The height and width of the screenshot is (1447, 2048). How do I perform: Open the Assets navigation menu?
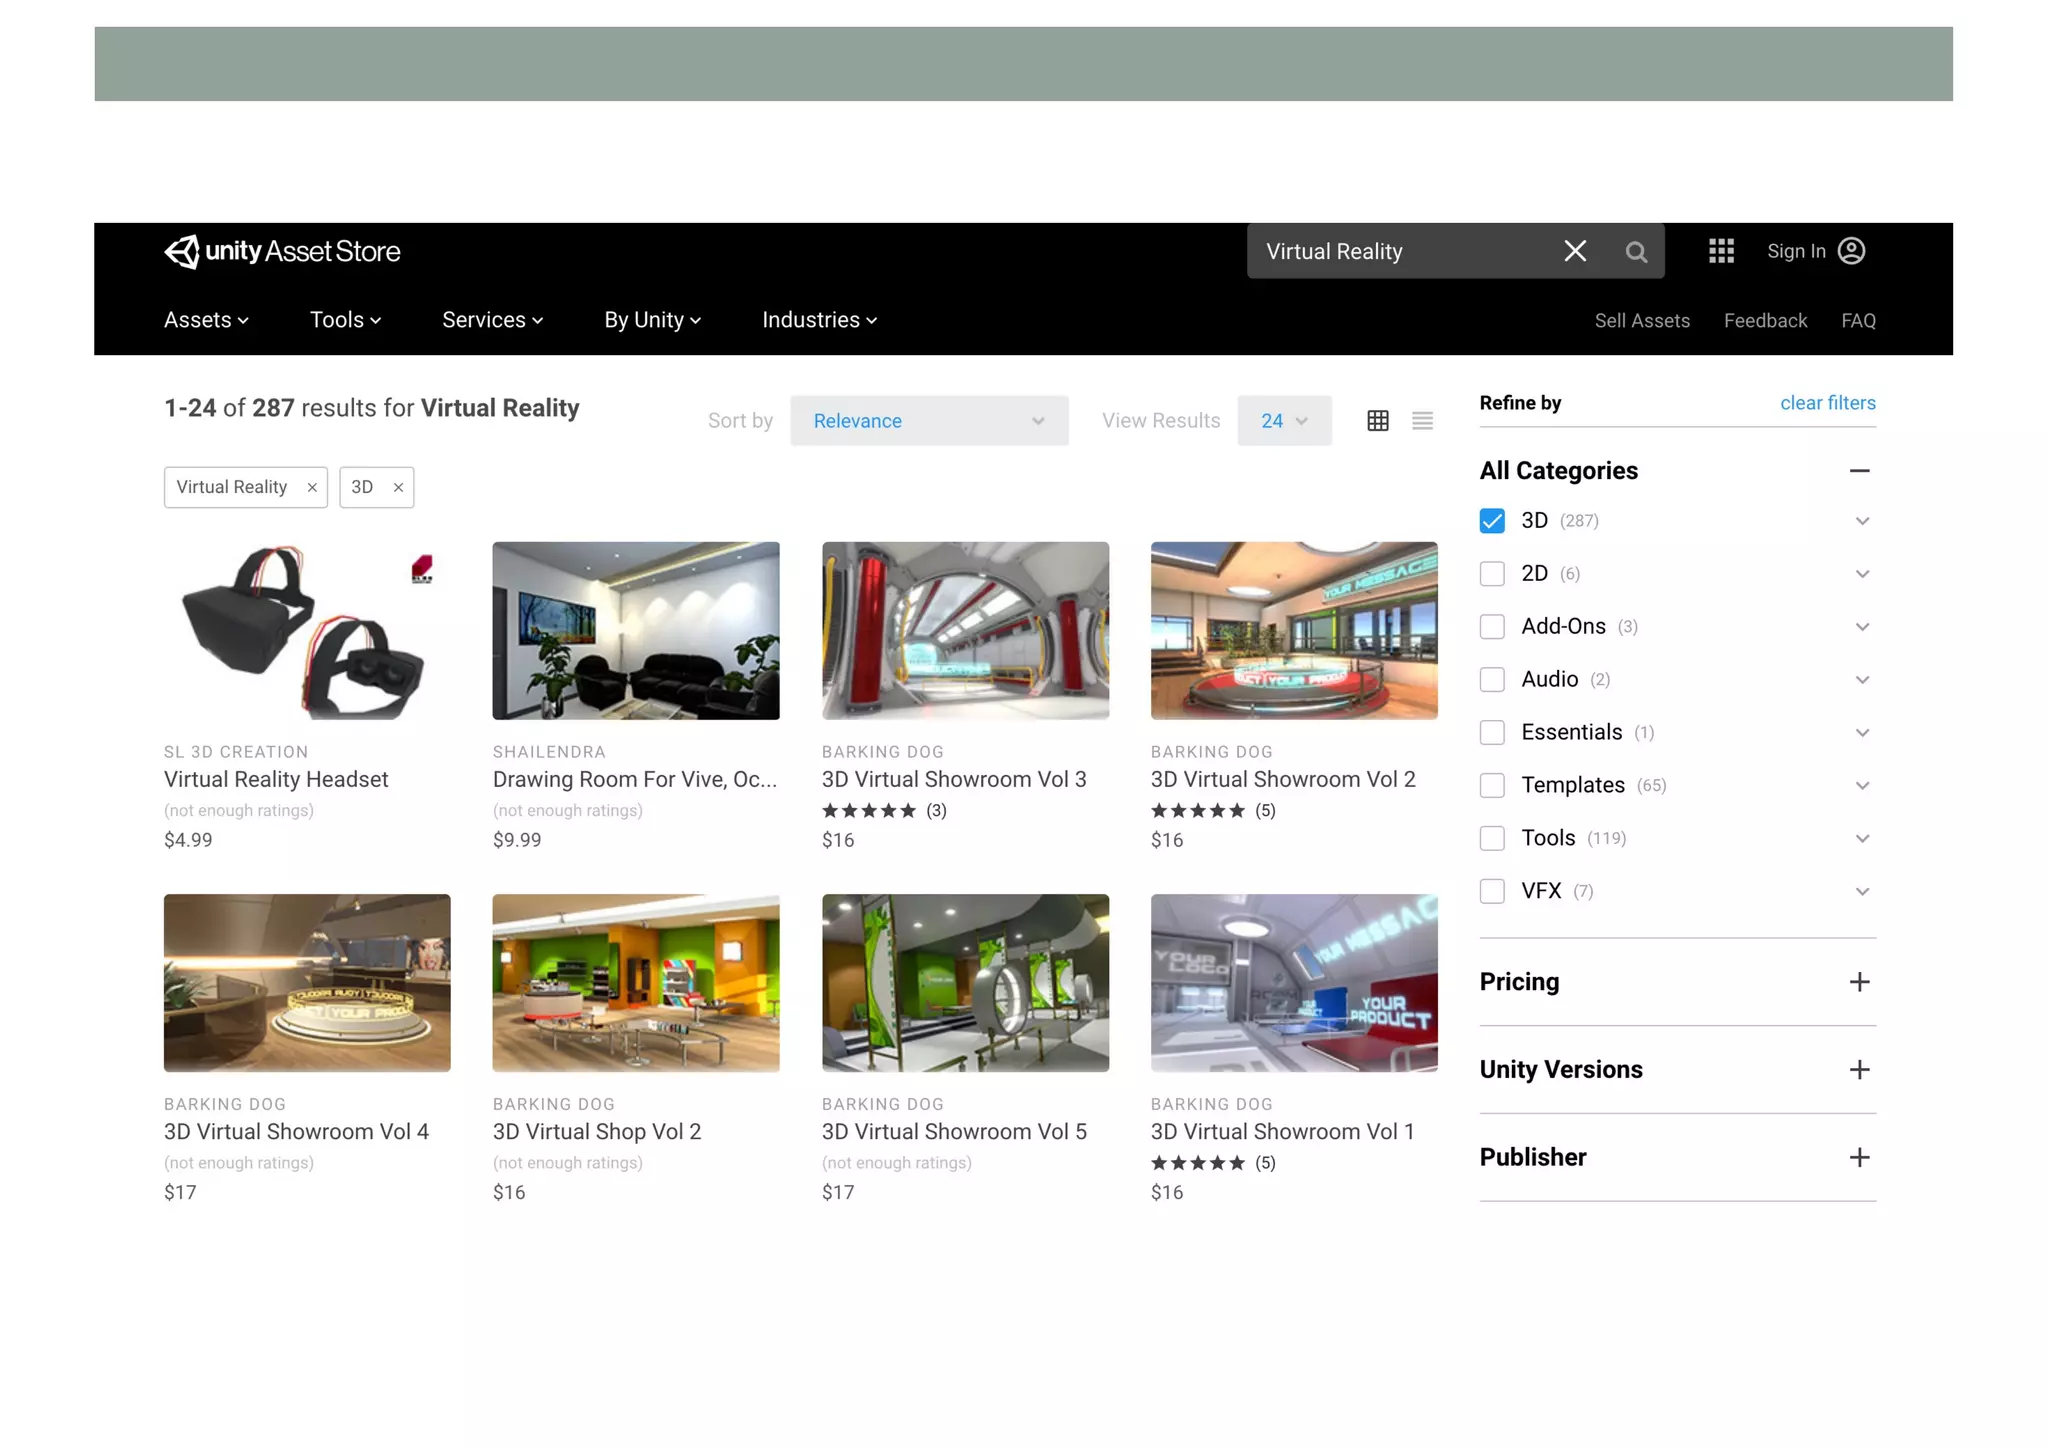click(x=206, y=320)
